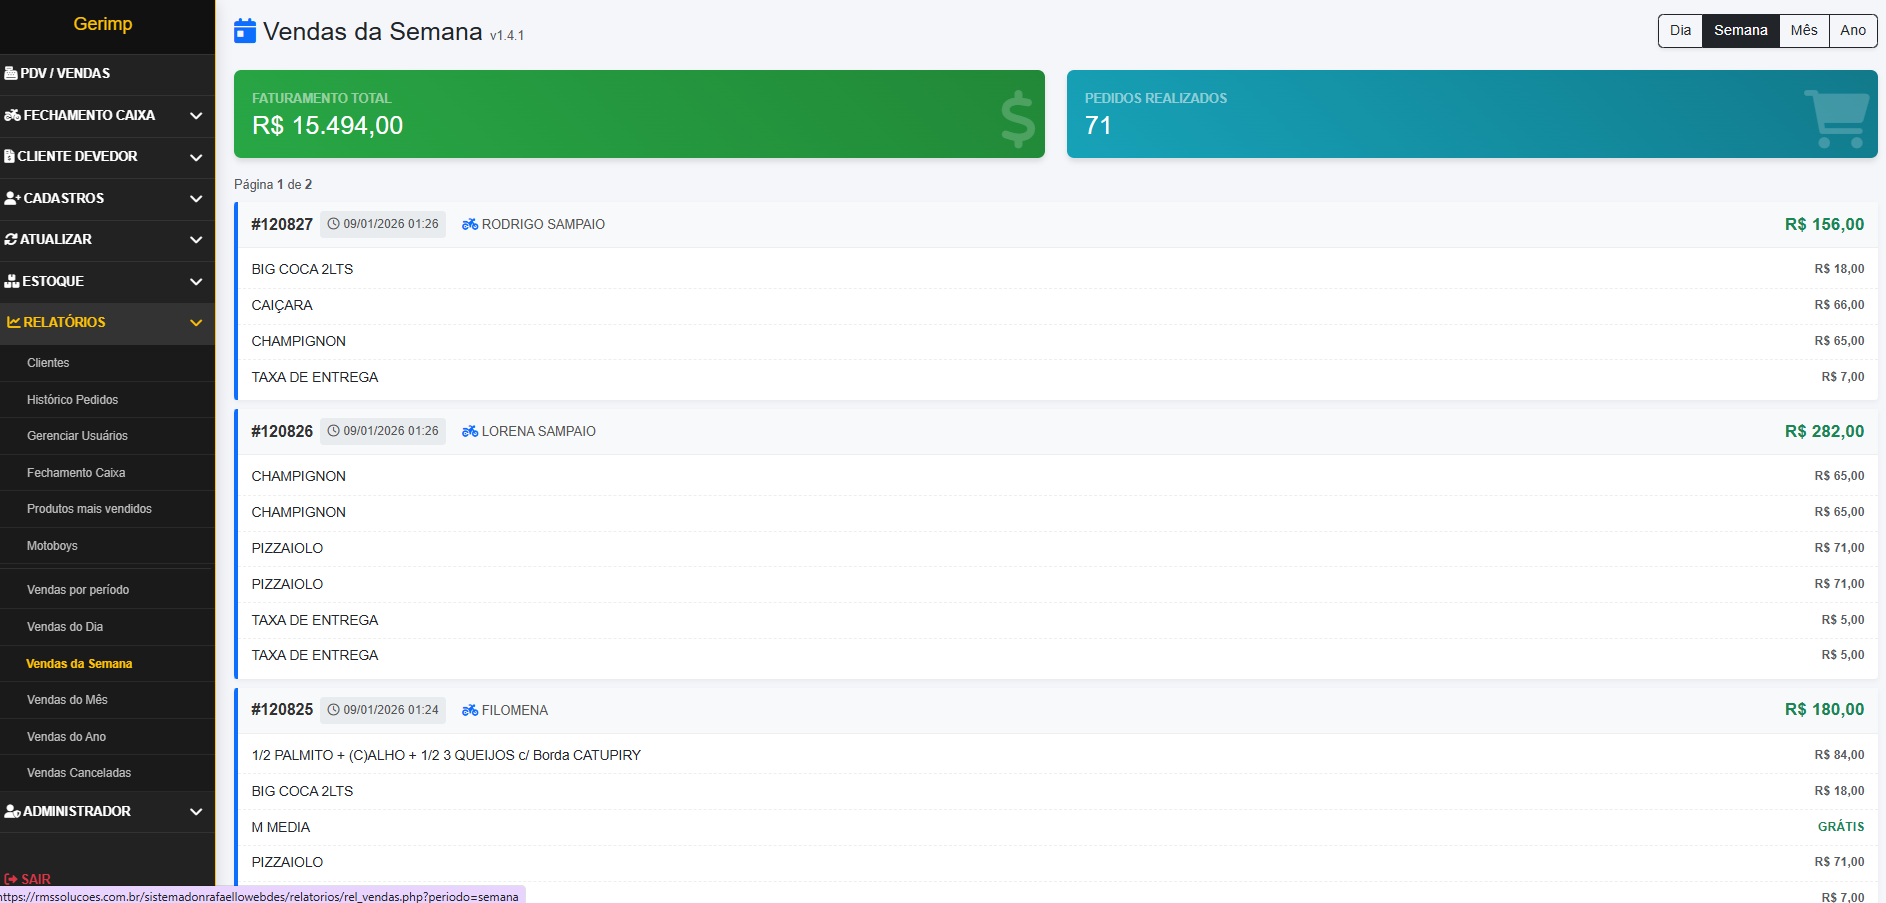This screenshot has width=1886, height=903.
Task: Open the Clientes report
Action: (107, 363)
